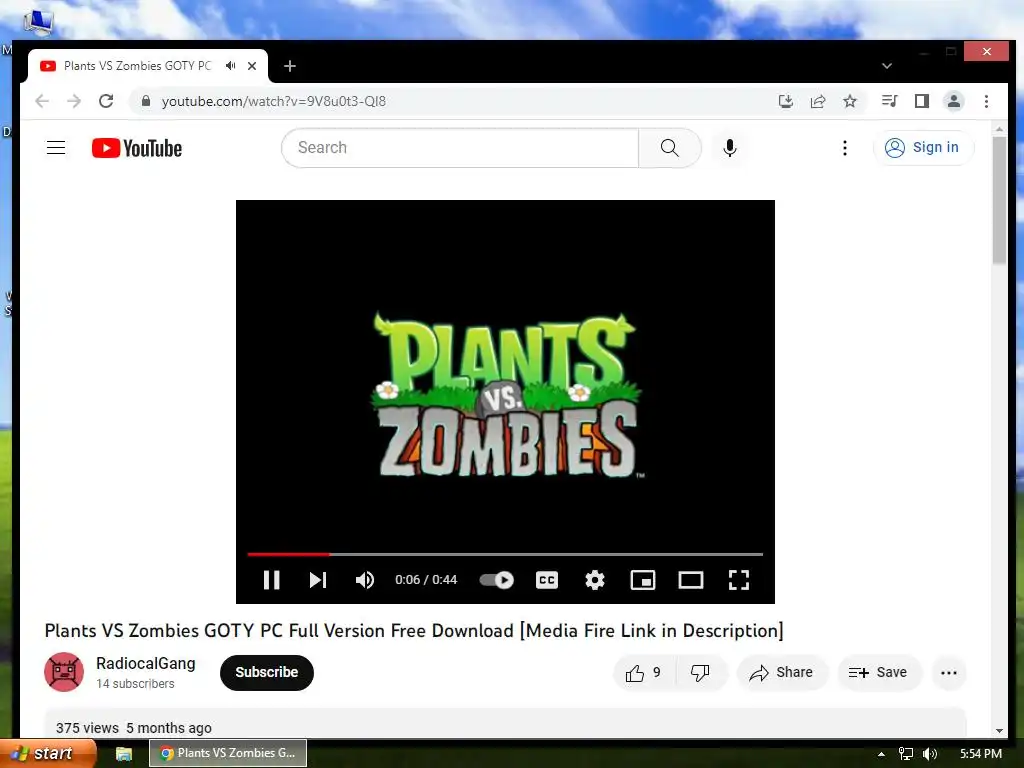This screenshot has height=768, width=1024.
Task: Click the 14 subscribers text
Action: click(135, 684)
